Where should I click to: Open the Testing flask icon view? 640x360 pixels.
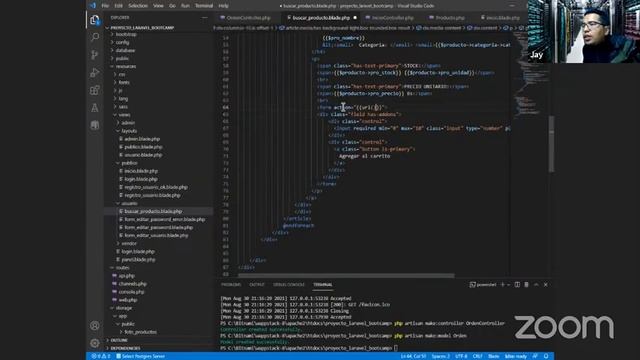(95, 107)
